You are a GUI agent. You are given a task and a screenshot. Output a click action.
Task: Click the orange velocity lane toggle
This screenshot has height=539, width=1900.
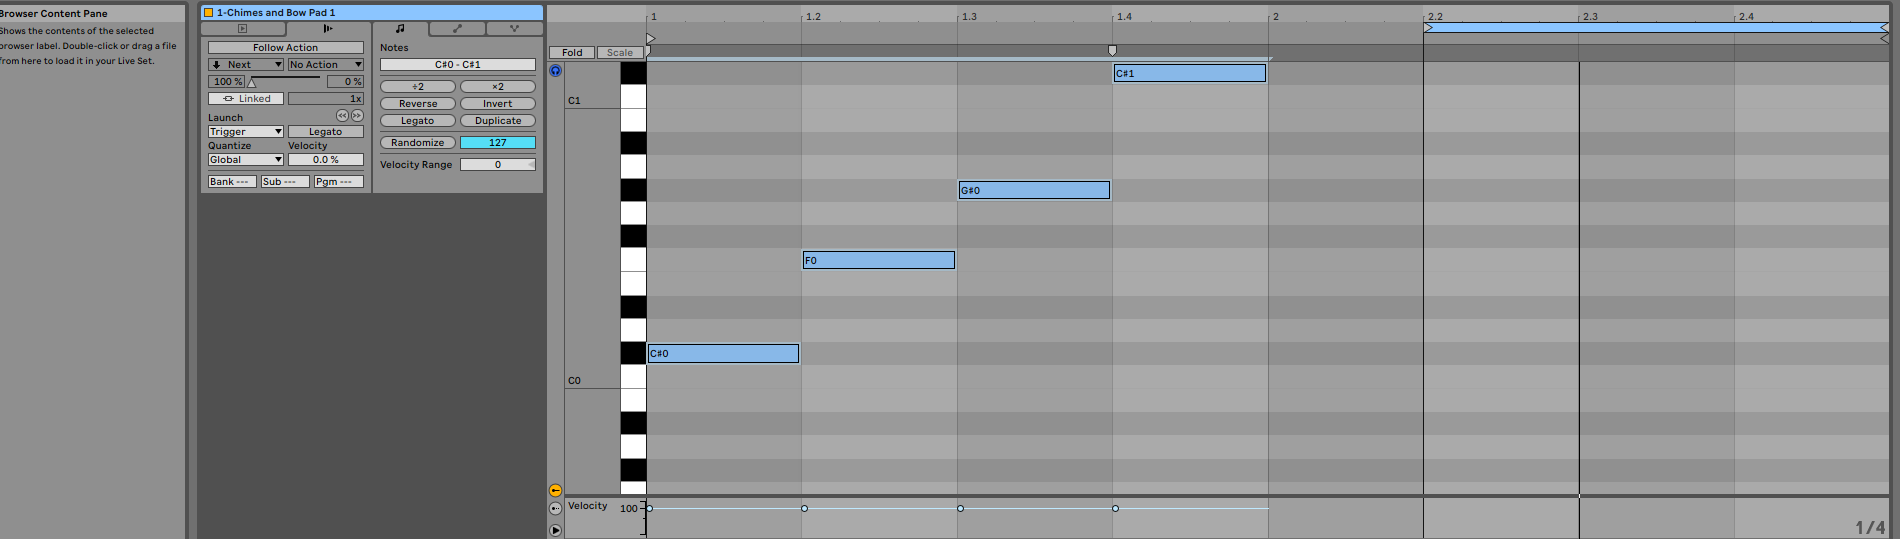555,490
